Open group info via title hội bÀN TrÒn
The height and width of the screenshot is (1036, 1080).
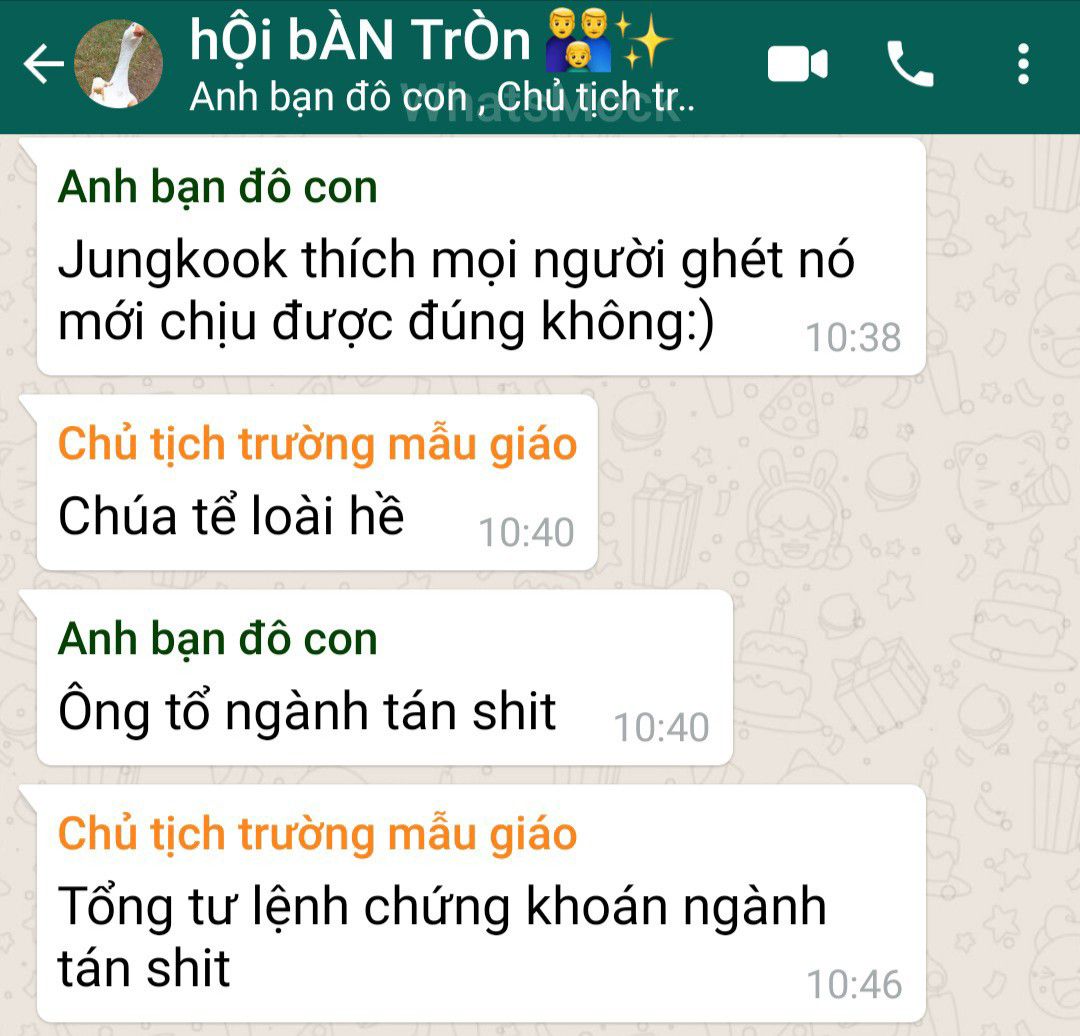tap(360, 40)
